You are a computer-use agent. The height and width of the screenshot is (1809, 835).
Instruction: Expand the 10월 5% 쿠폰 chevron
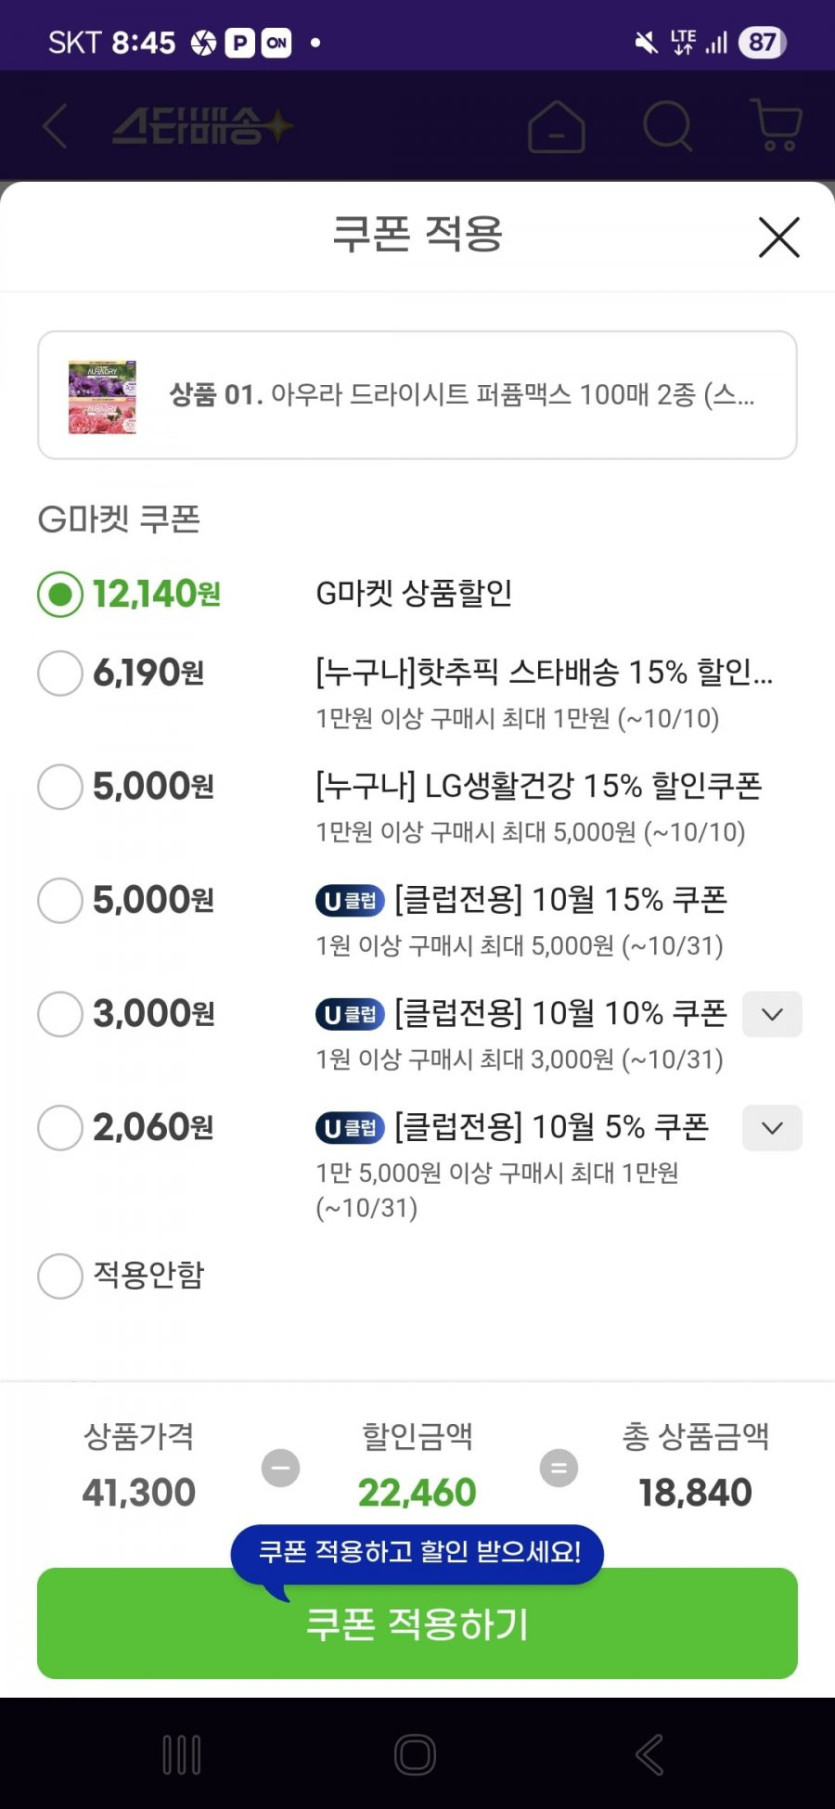(x=771, y=1128)
